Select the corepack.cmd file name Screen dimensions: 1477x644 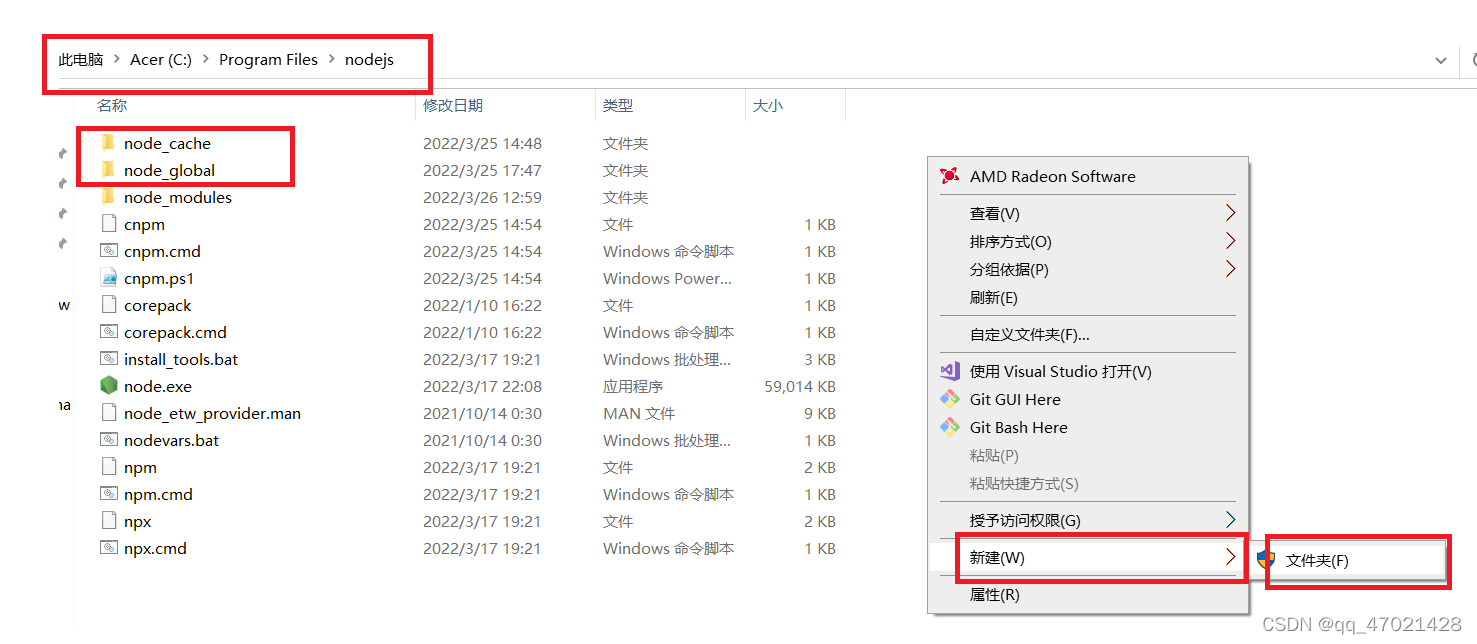tap(175, 332)
